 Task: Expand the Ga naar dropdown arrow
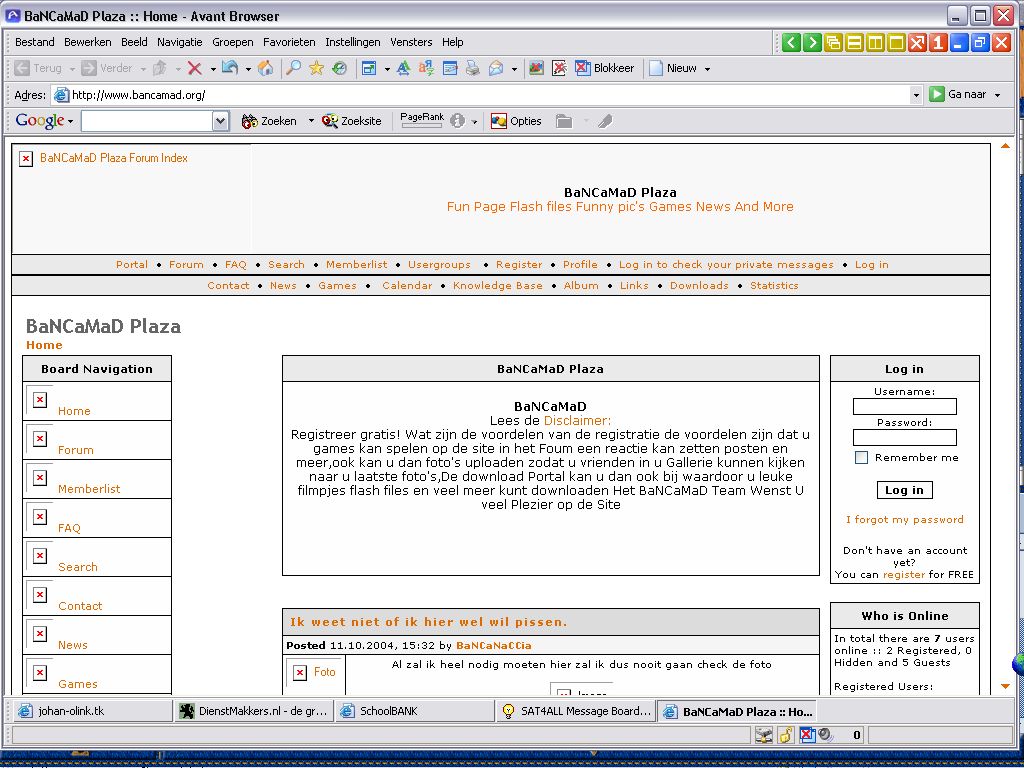coord(997,95)
